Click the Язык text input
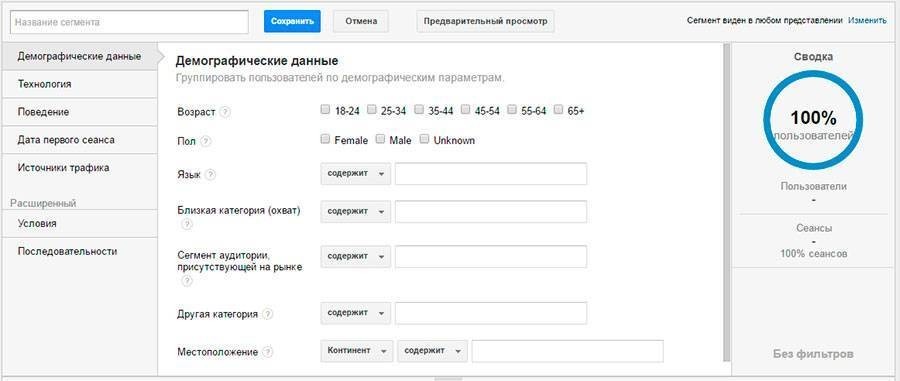The width and height of the screenshot is (900, 381). tap(491, 174)
